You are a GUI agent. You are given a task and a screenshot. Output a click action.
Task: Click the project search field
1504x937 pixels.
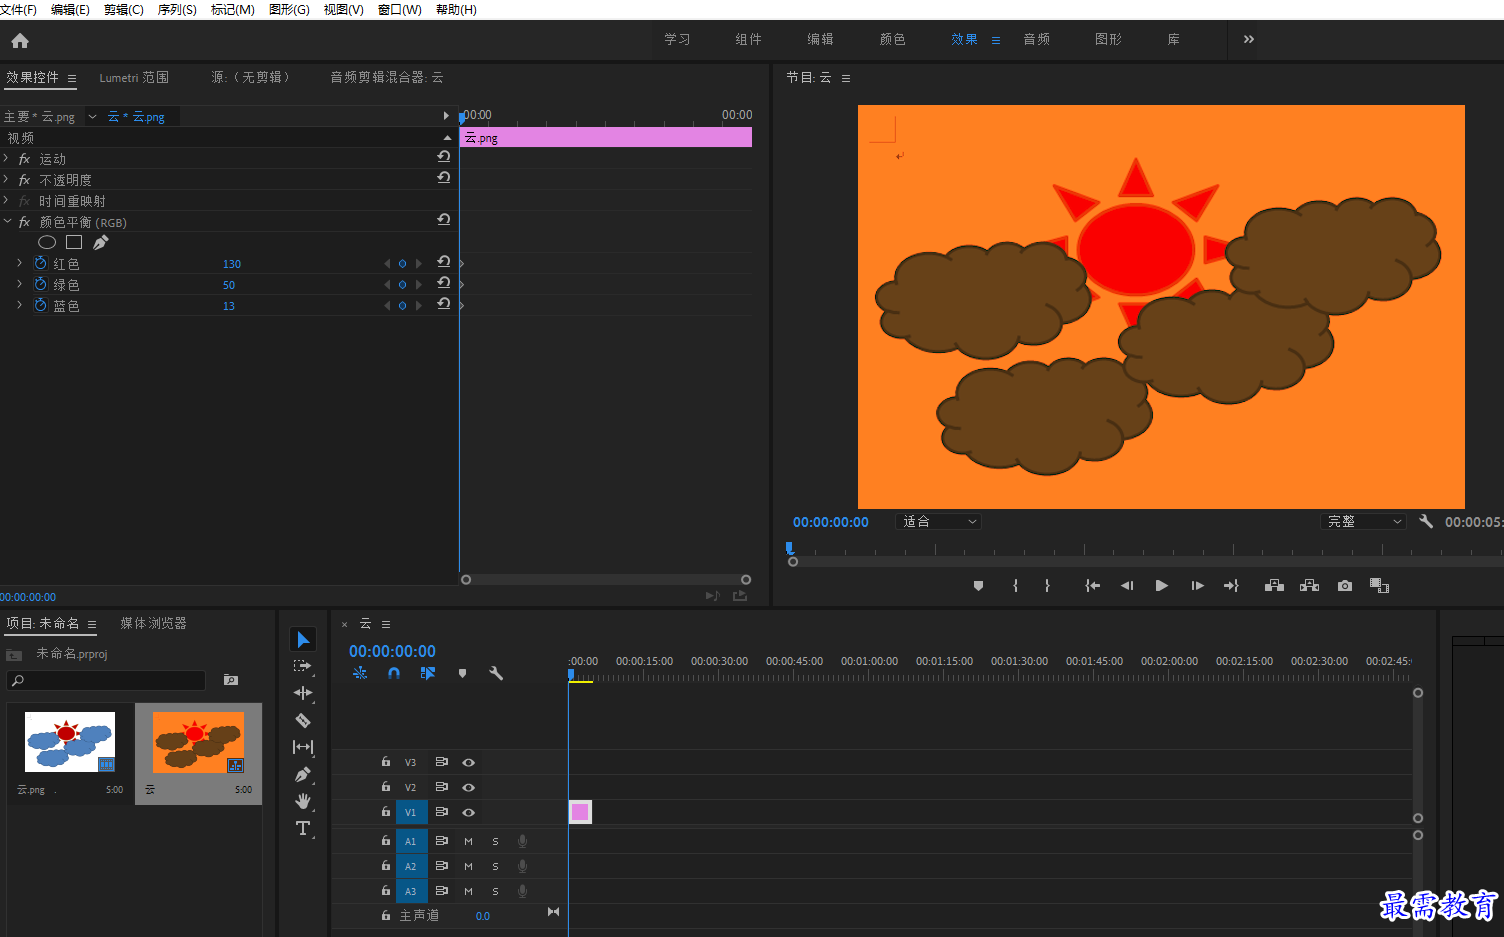point(106,680)
